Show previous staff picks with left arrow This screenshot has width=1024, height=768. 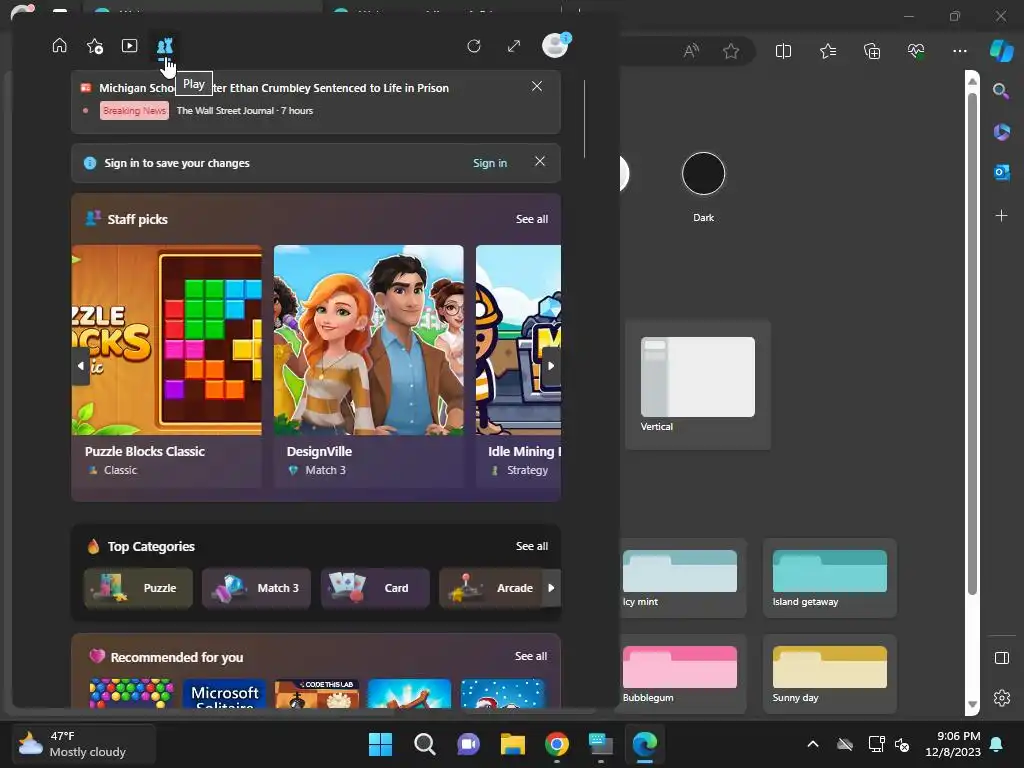(x=80, y=366)
